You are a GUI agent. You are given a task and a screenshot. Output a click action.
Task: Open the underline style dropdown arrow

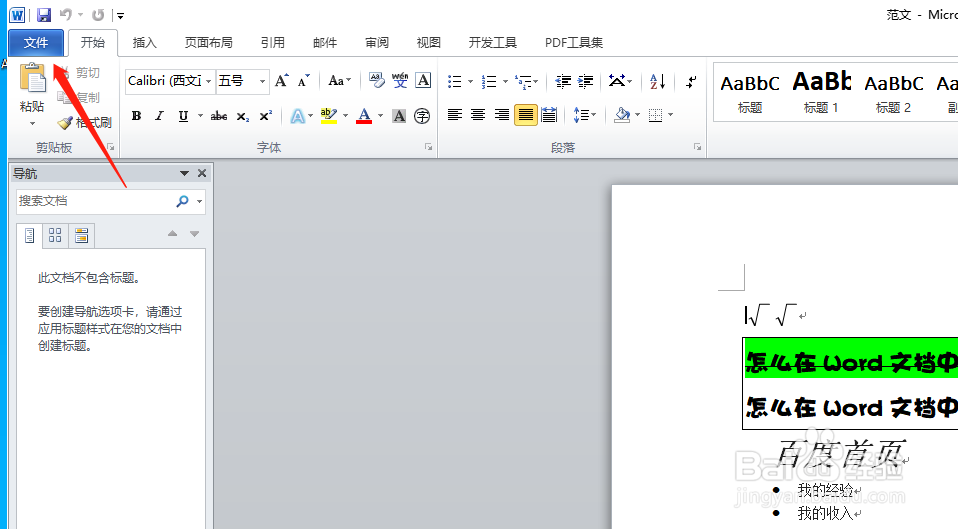tap(199, 116)
